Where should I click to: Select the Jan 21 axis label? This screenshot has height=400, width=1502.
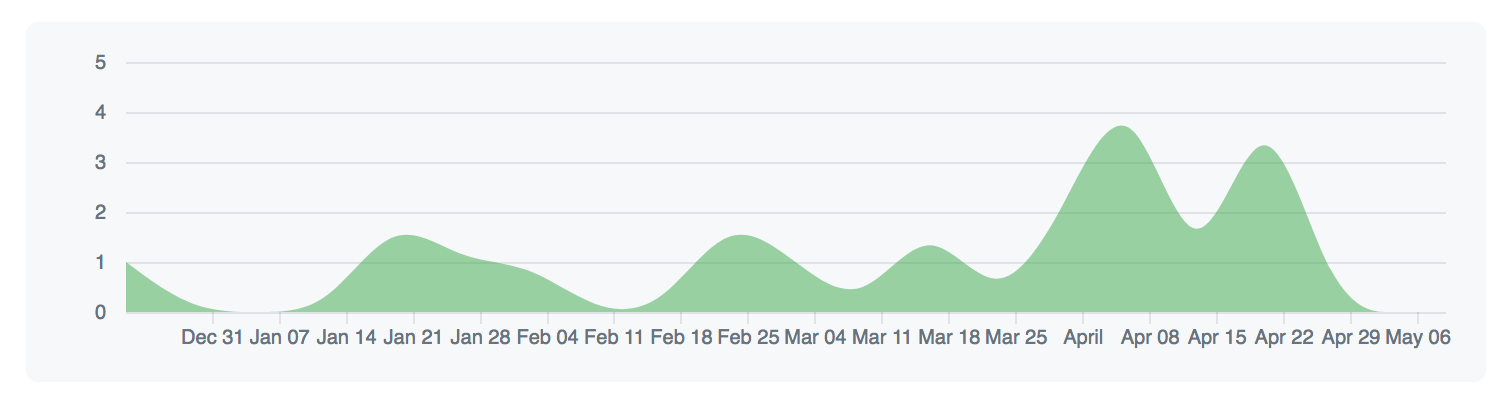coord(413,338)
